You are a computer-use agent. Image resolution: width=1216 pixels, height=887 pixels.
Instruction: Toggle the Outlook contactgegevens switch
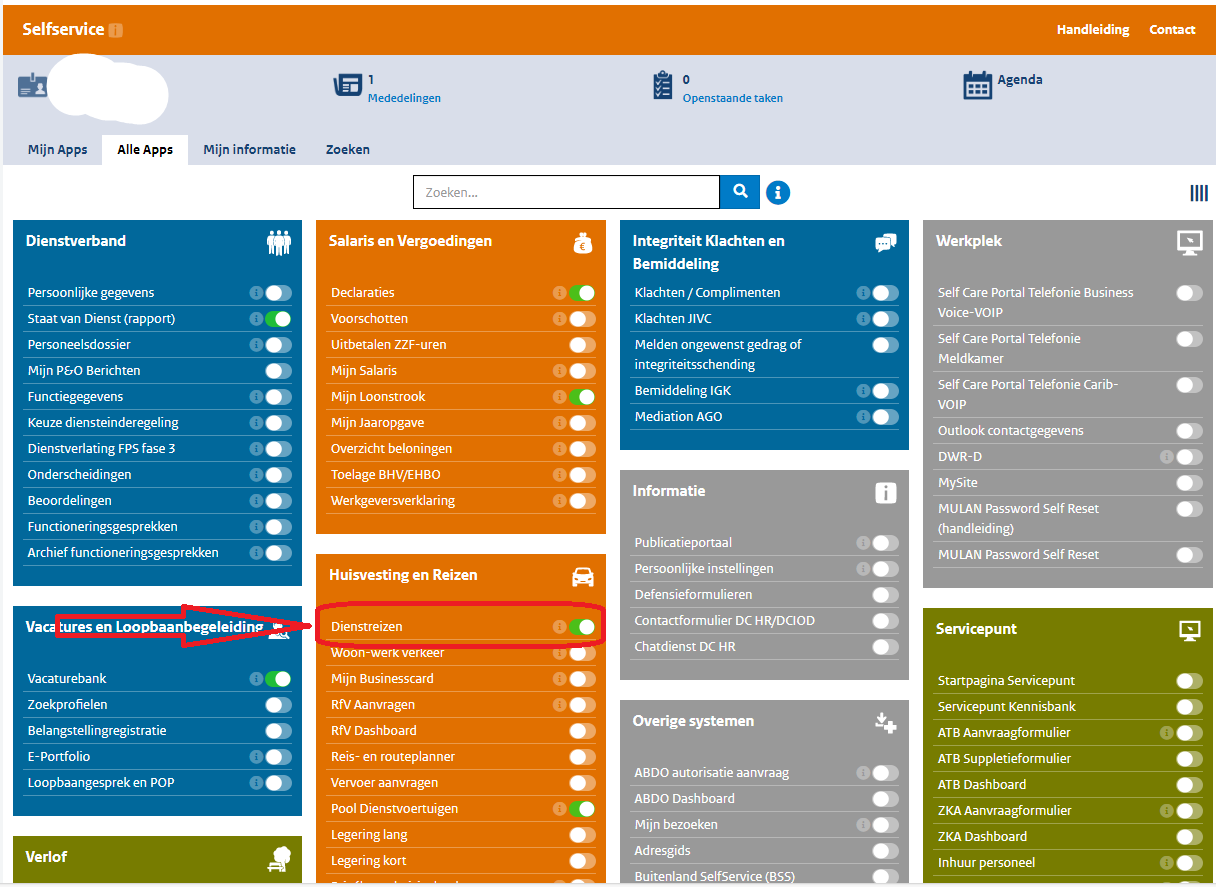click(x=1189, y=431)
